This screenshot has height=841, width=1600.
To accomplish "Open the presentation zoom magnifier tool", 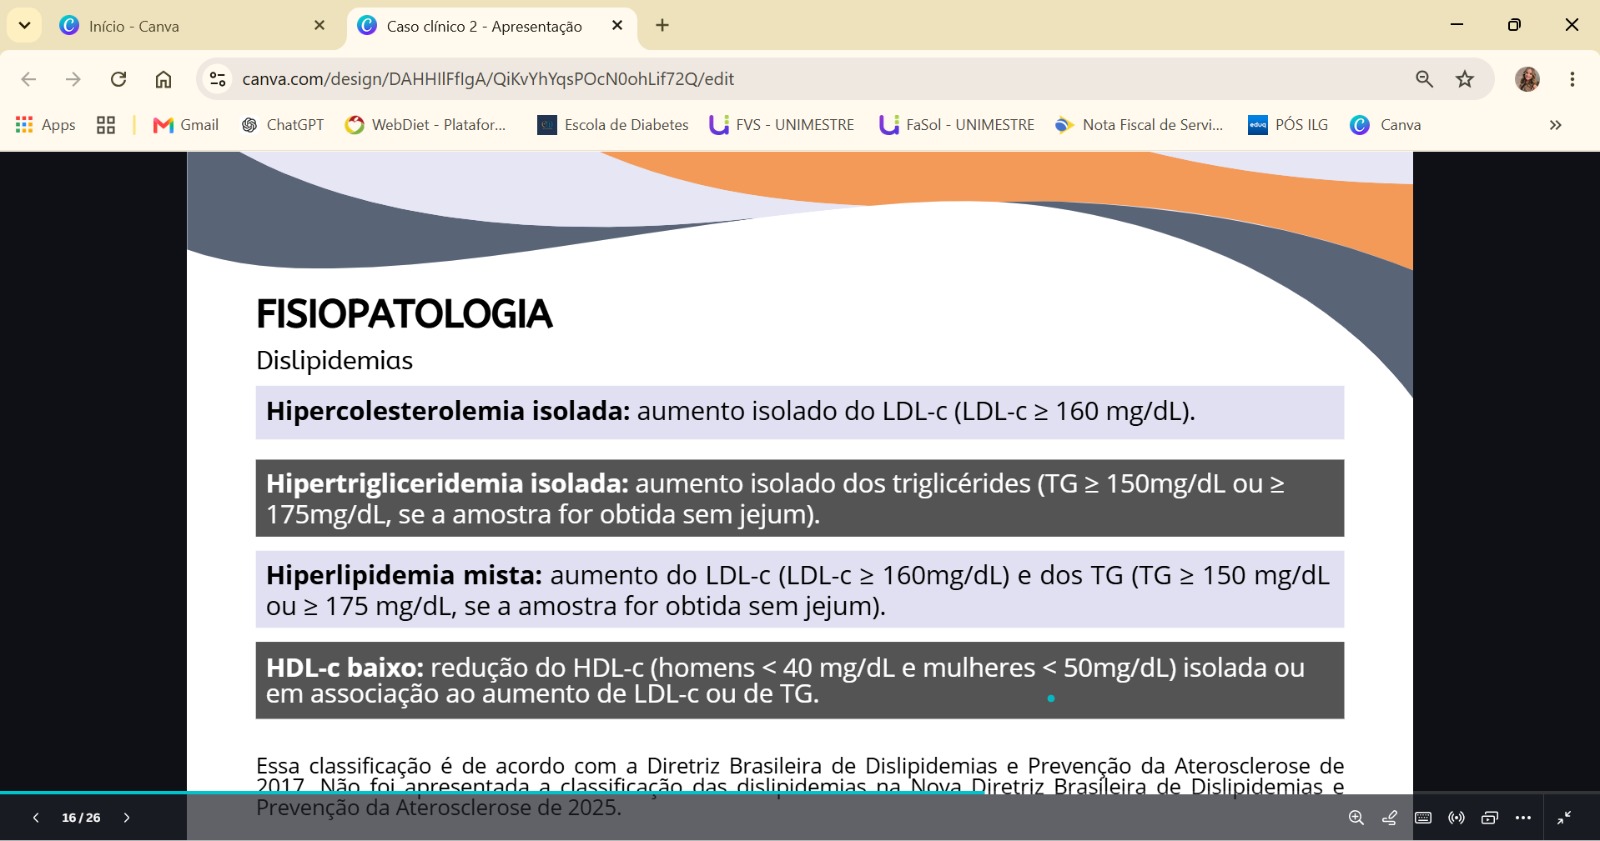I will 1356,818.
